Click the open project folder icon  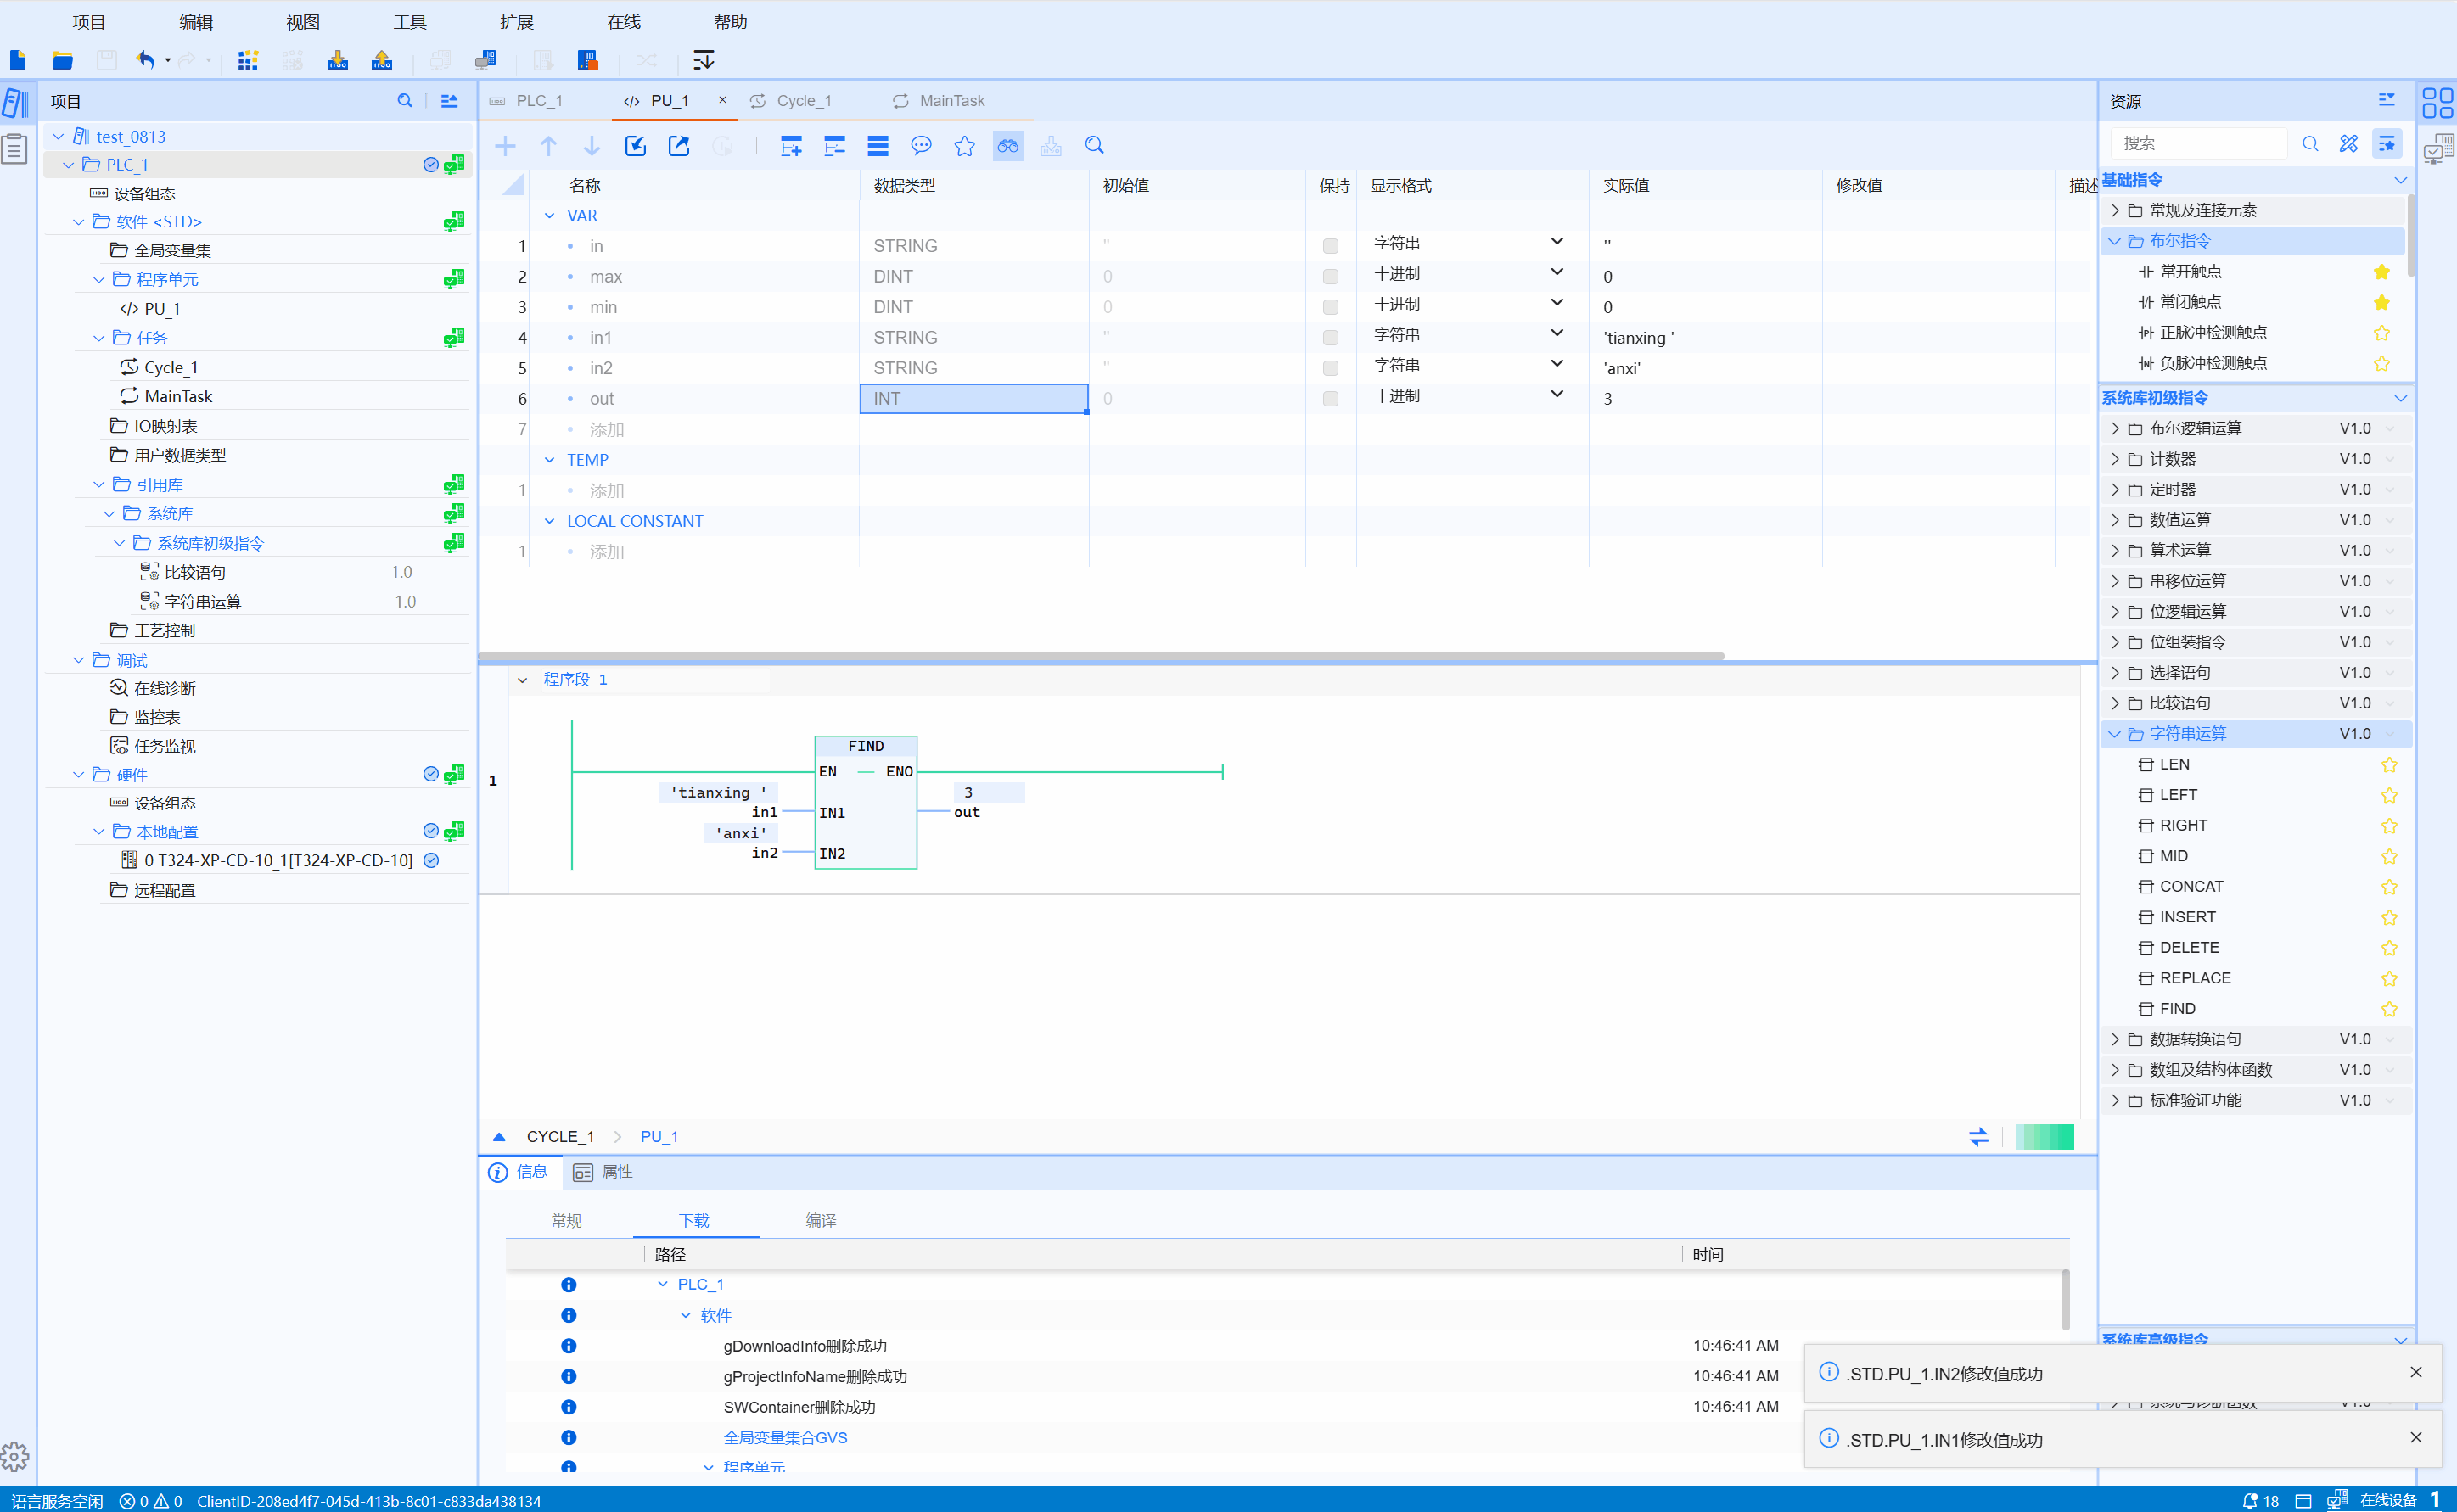62,60
